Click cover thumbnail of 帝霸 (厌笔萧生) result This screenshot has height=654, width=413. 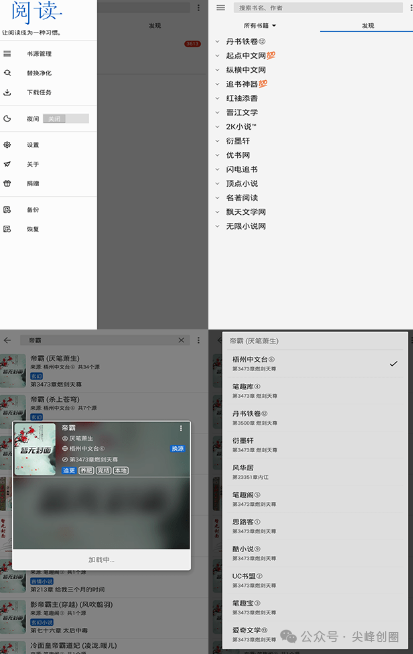13,371
